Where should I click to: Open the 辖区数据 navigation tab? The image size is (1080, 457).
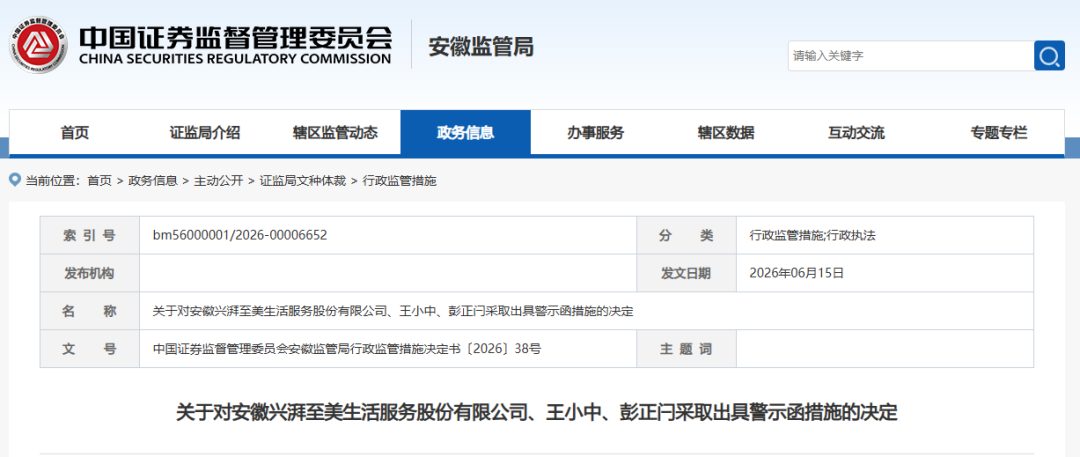click(725, 133)
